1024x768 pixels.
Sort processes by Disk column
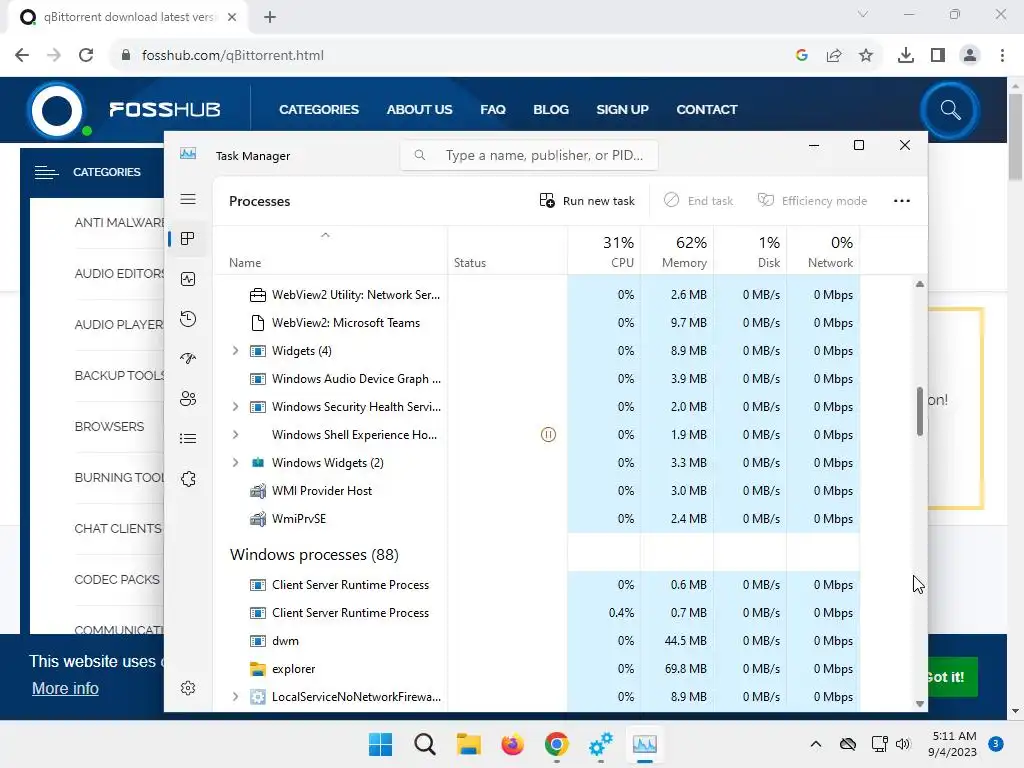click(750, 252)
